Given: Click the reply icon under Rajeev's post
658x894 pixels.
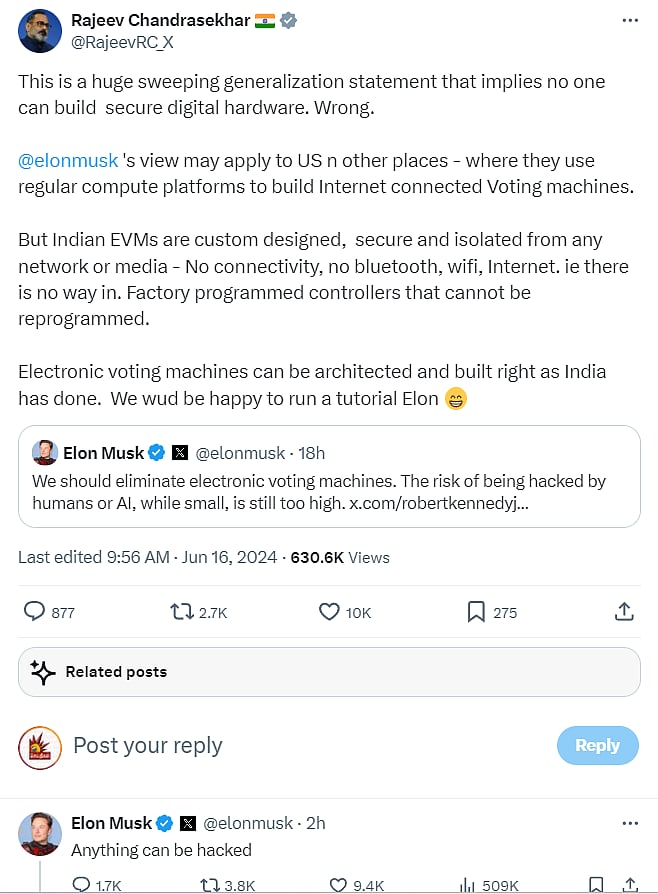Looking at the screenshot, I should tap(33, 611).
